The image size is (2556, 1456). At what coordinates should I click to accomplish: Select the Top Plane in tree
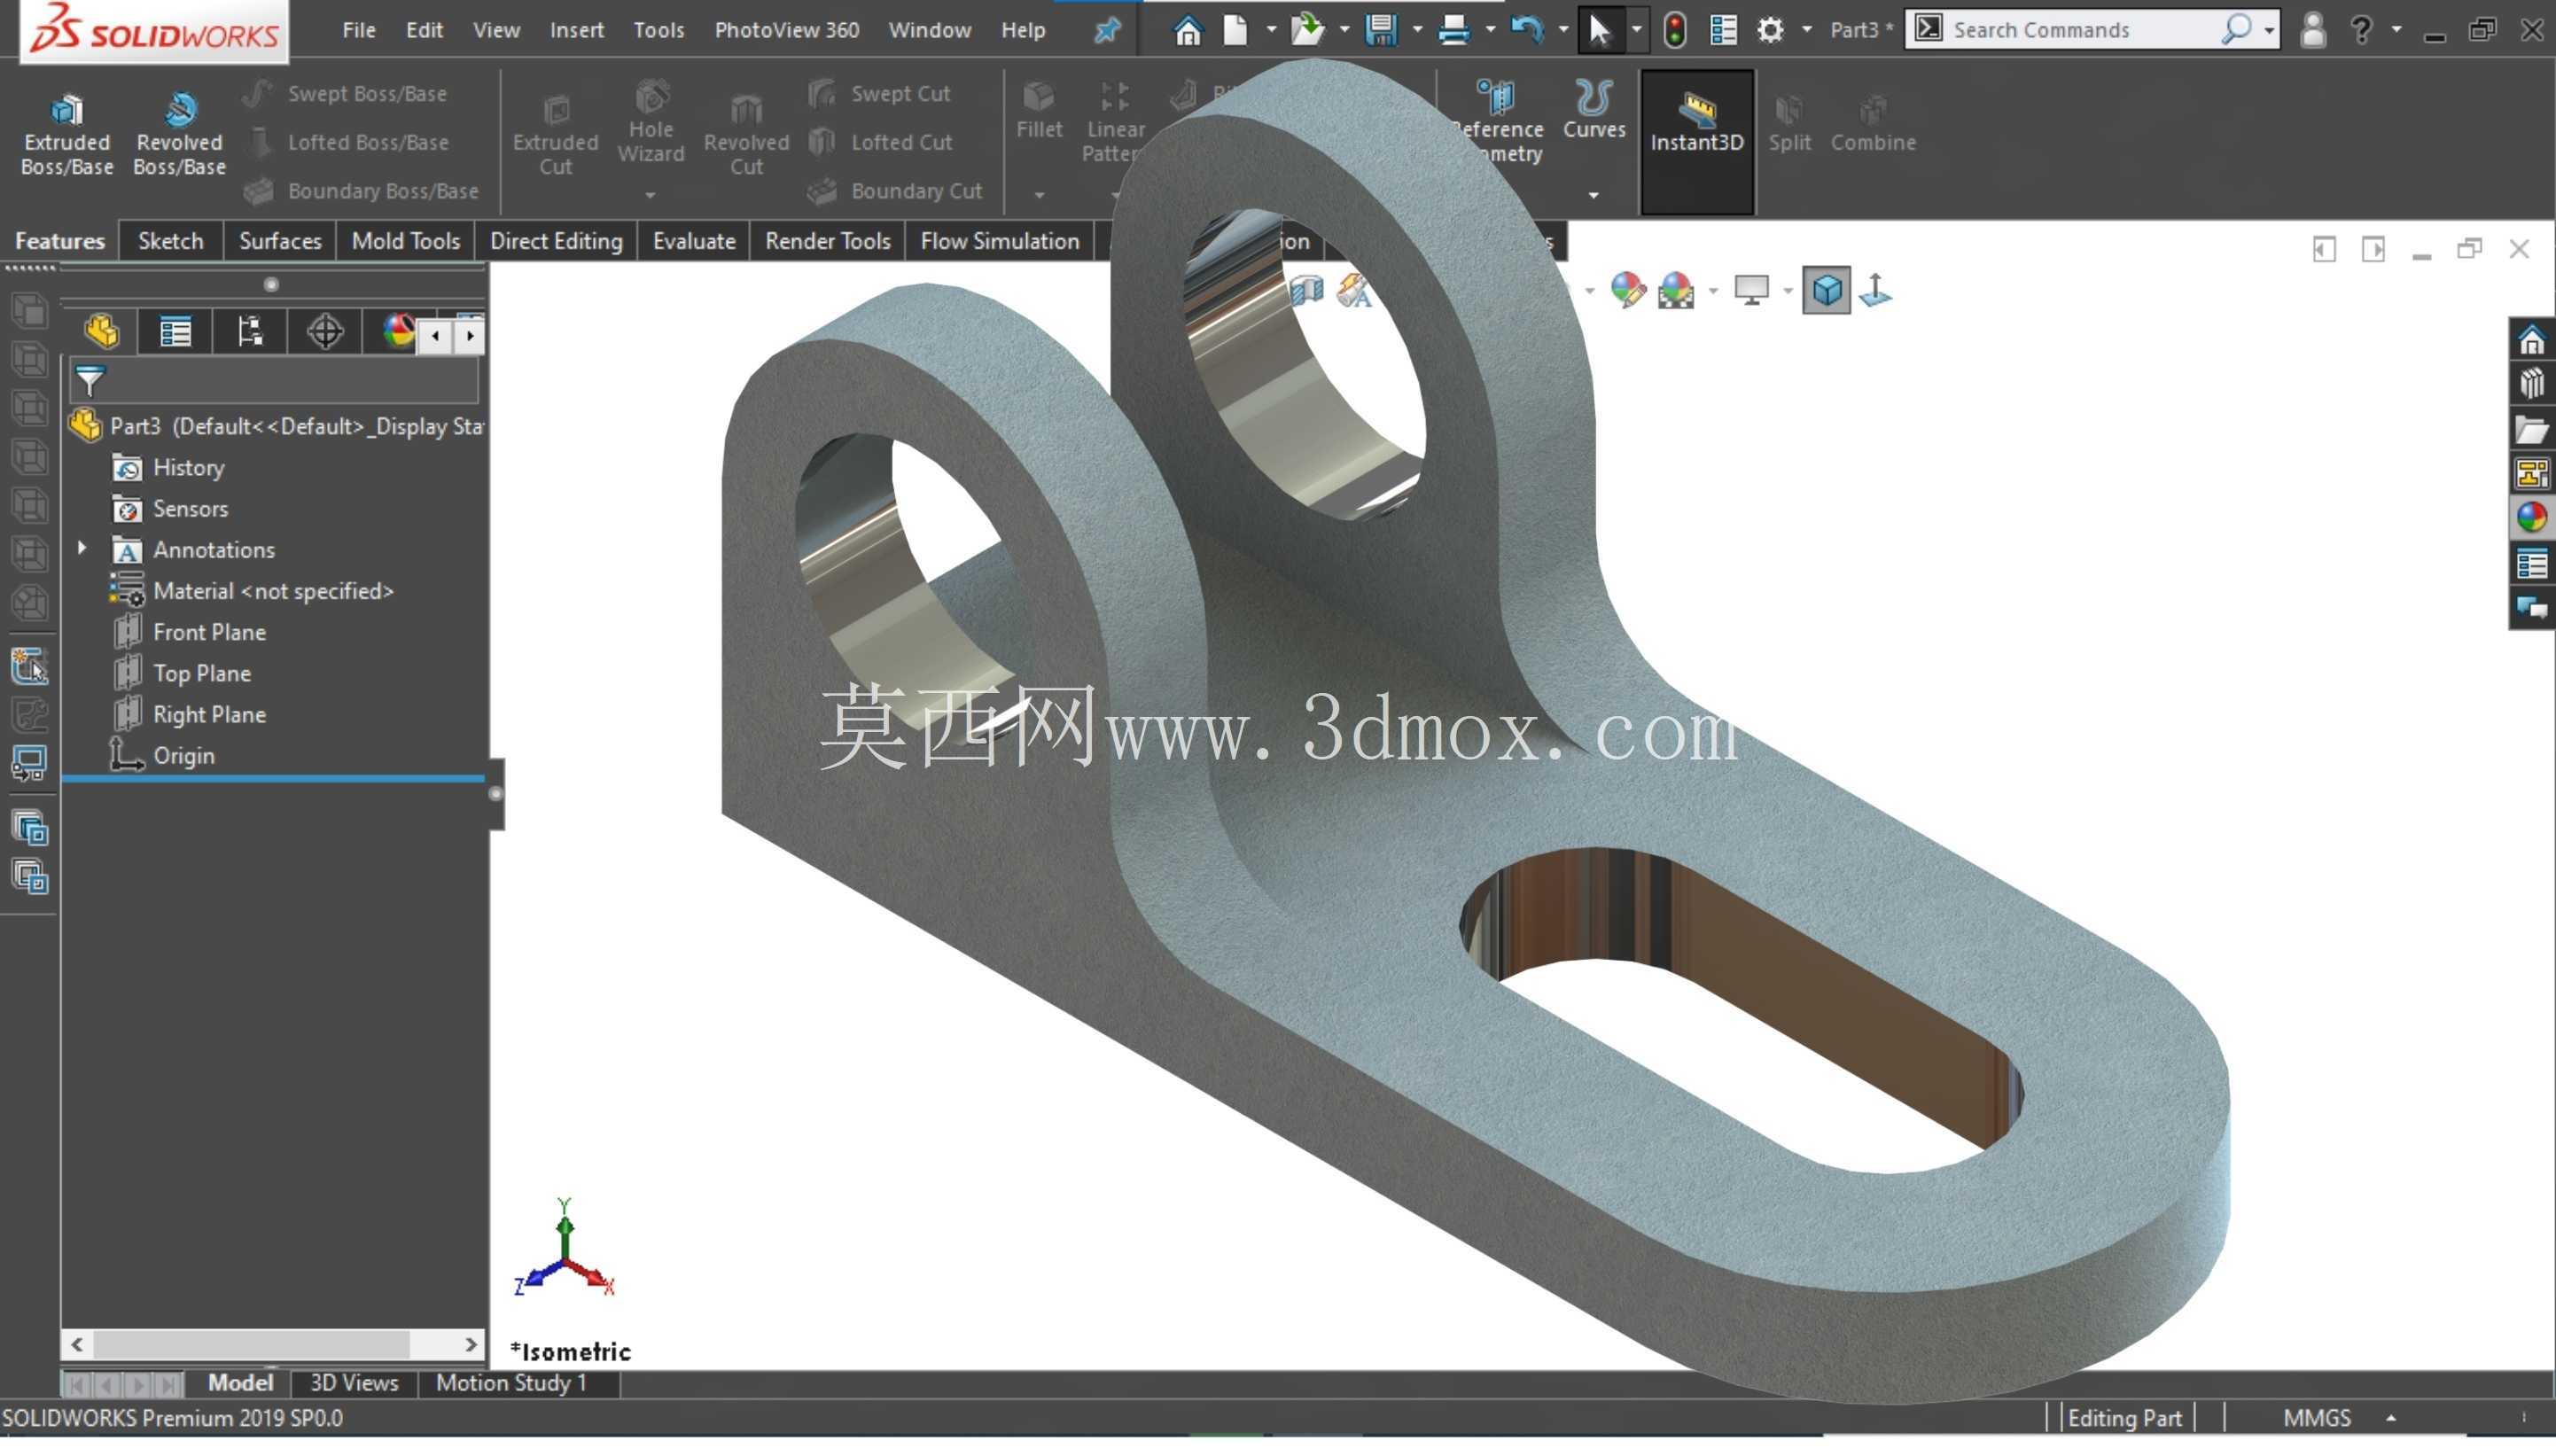point(201,673)
